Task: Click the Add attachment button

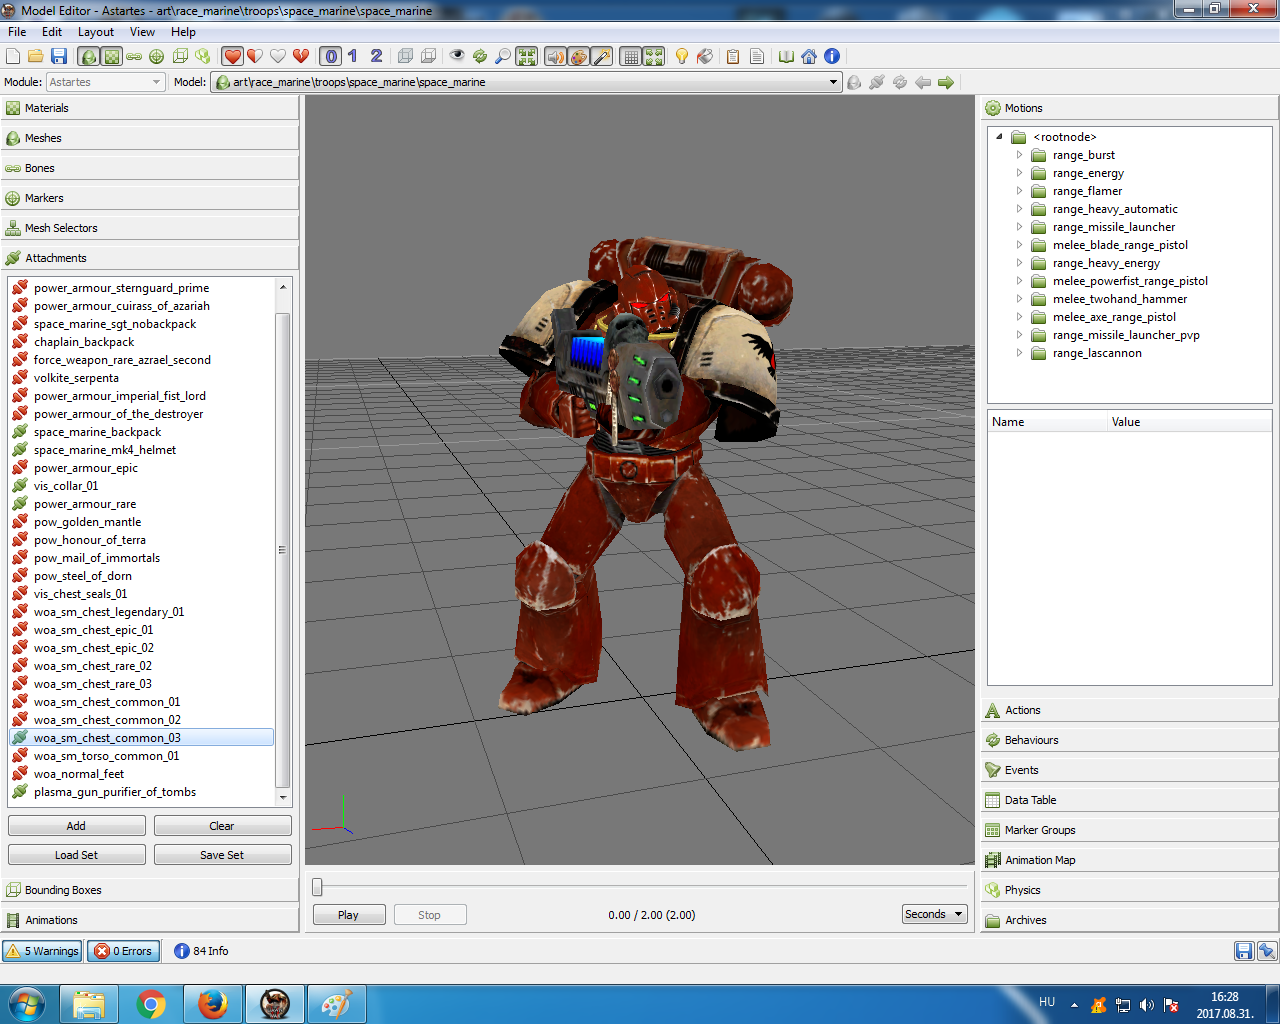Action: tap(77, 826)
